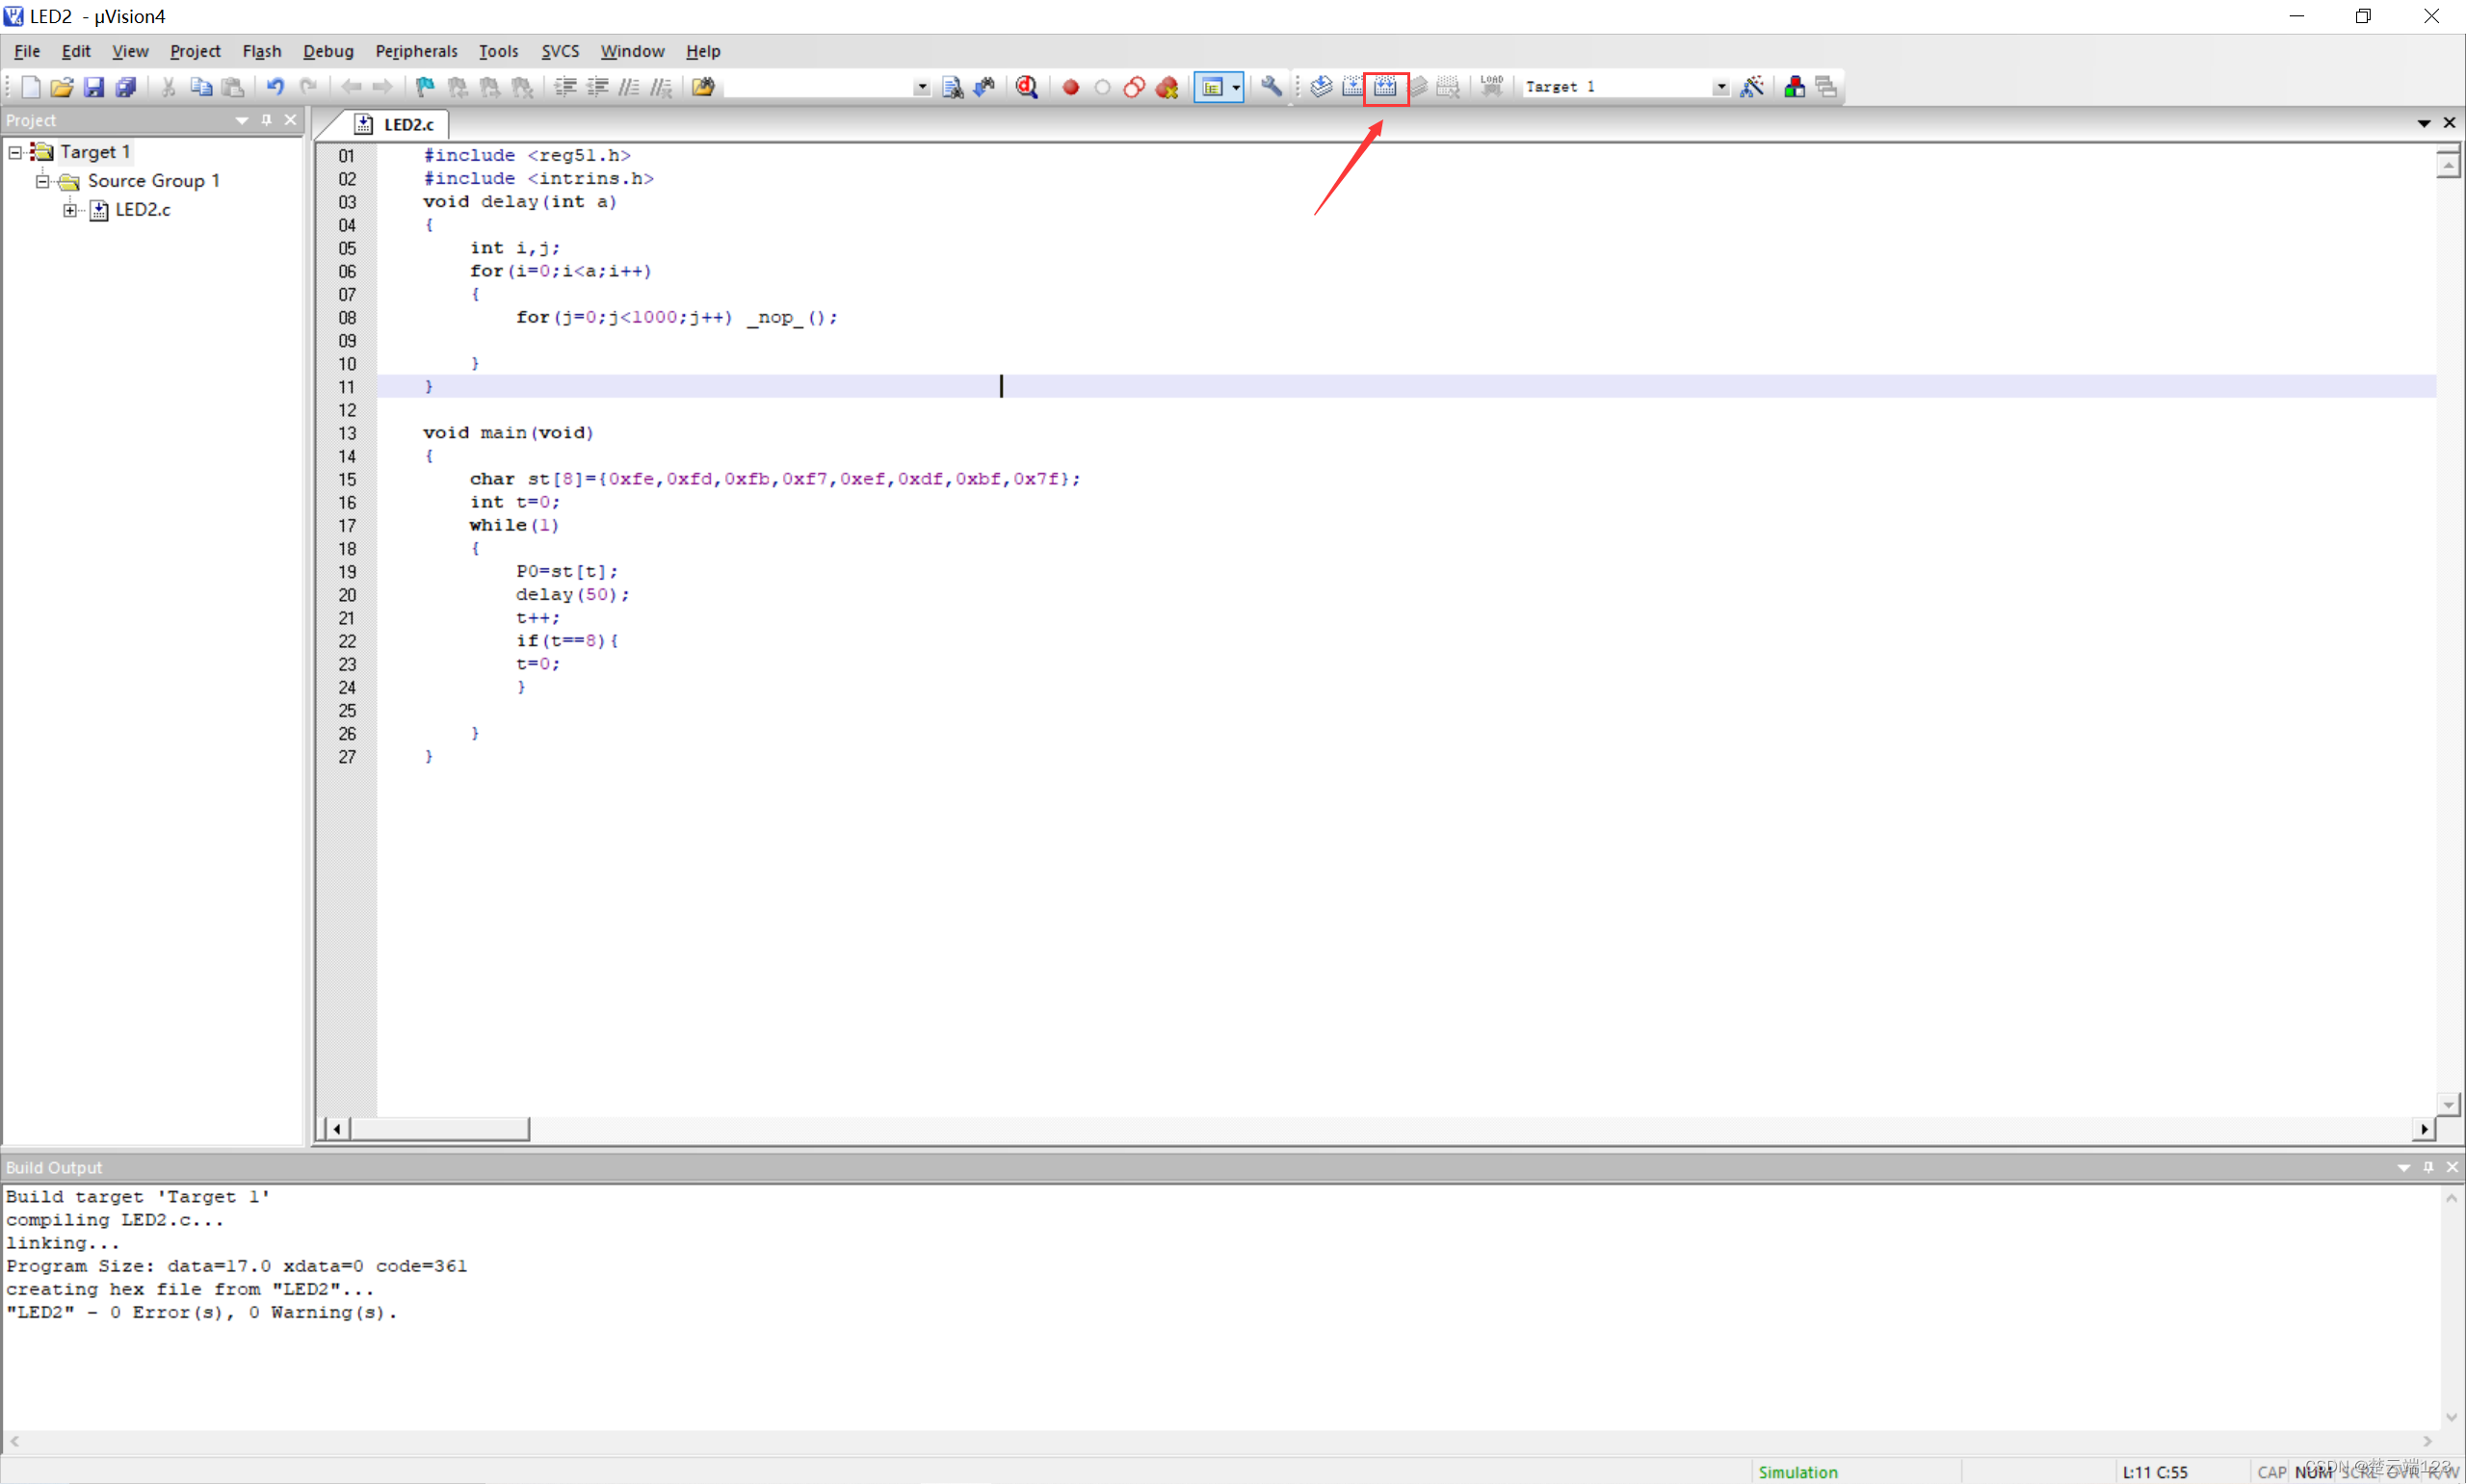Click the Rebuild all target files icon
The height and width of the screenshot is (1484, 2466).
pyautogui.click(x=1385, y=87)
